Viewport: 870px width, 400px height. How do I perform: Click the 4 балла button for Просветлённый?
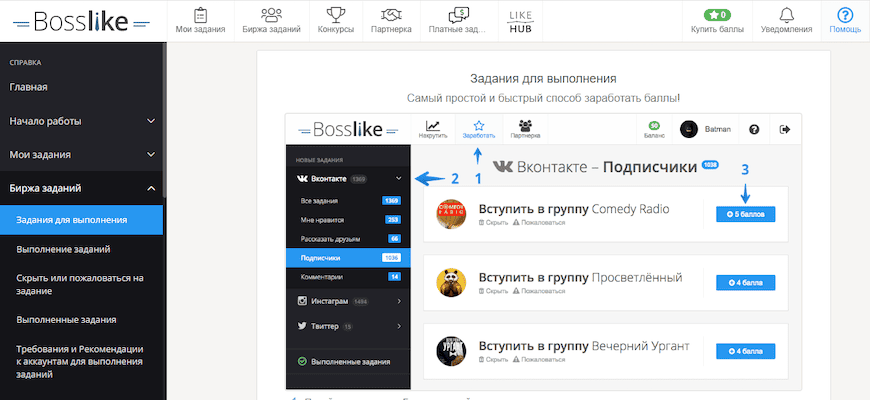click(745, 282)
